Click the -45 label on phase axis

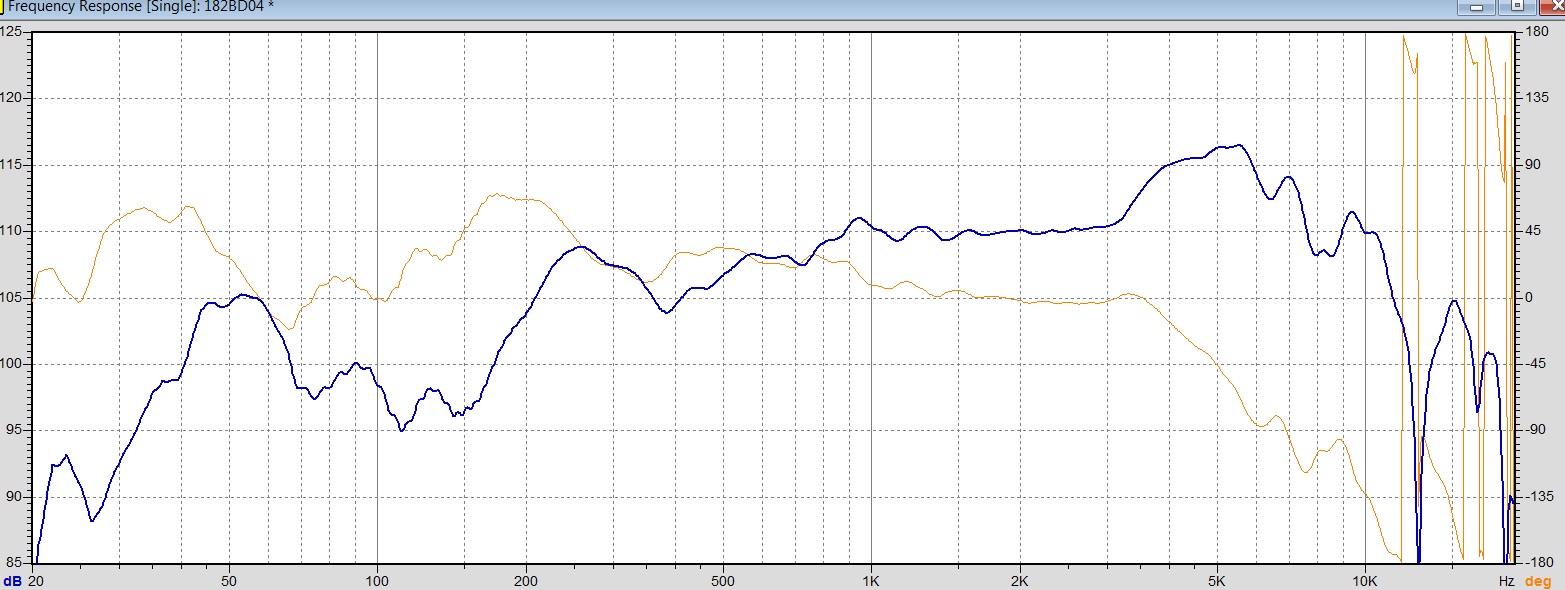click(1534, 364)
